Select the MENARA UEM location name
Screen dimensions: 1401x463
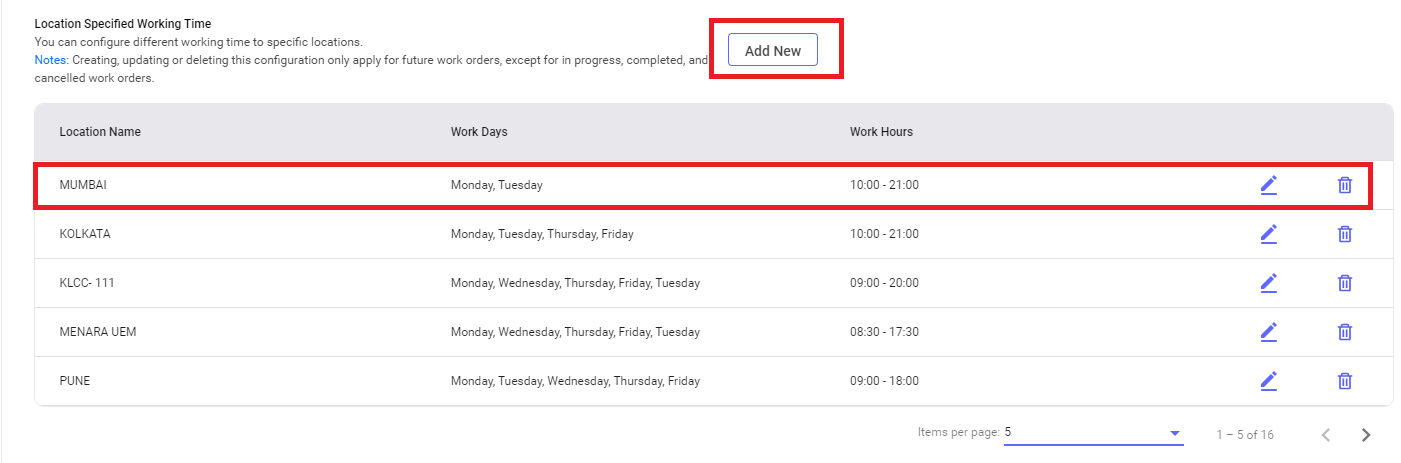click(x=98, y=332)
